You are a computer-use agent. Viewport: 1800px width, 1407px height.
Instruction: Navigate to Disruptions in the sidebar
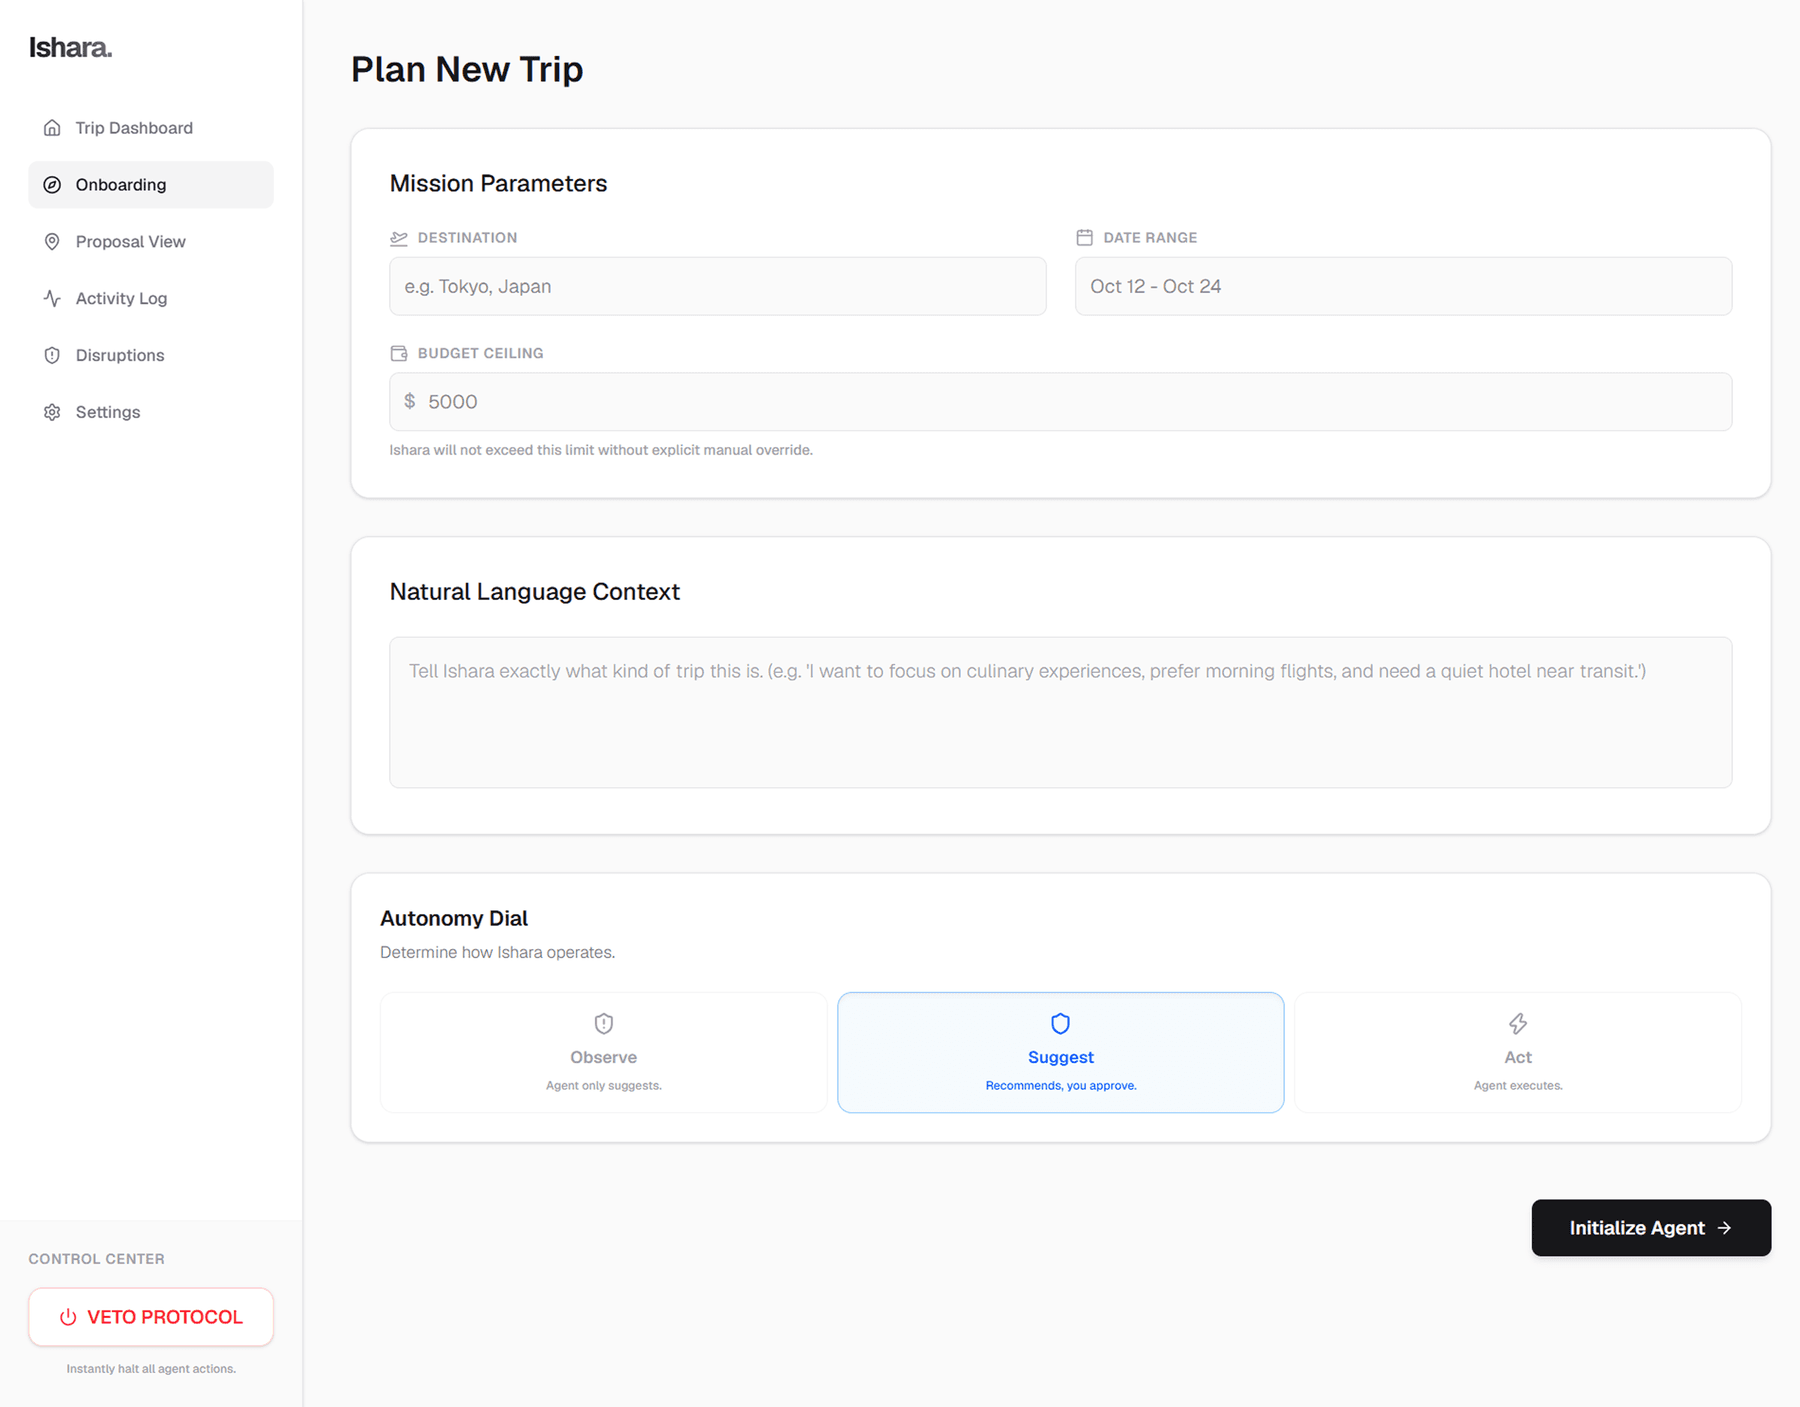tap(151, 355)
